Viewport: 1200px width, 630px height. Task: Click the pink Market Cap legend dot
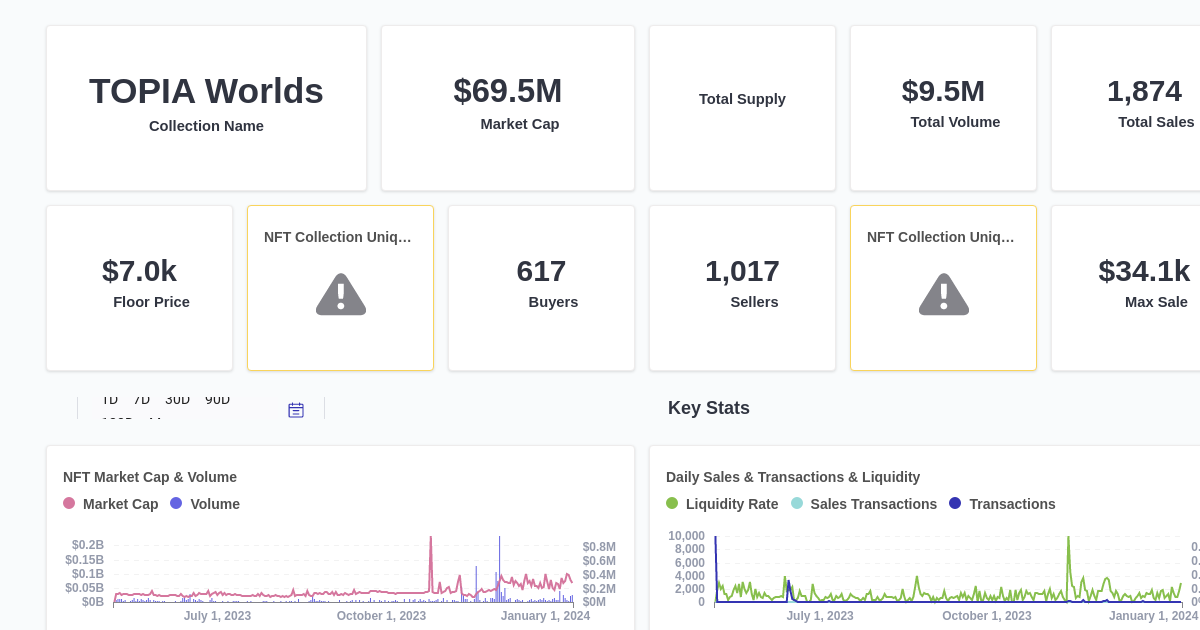68,503
